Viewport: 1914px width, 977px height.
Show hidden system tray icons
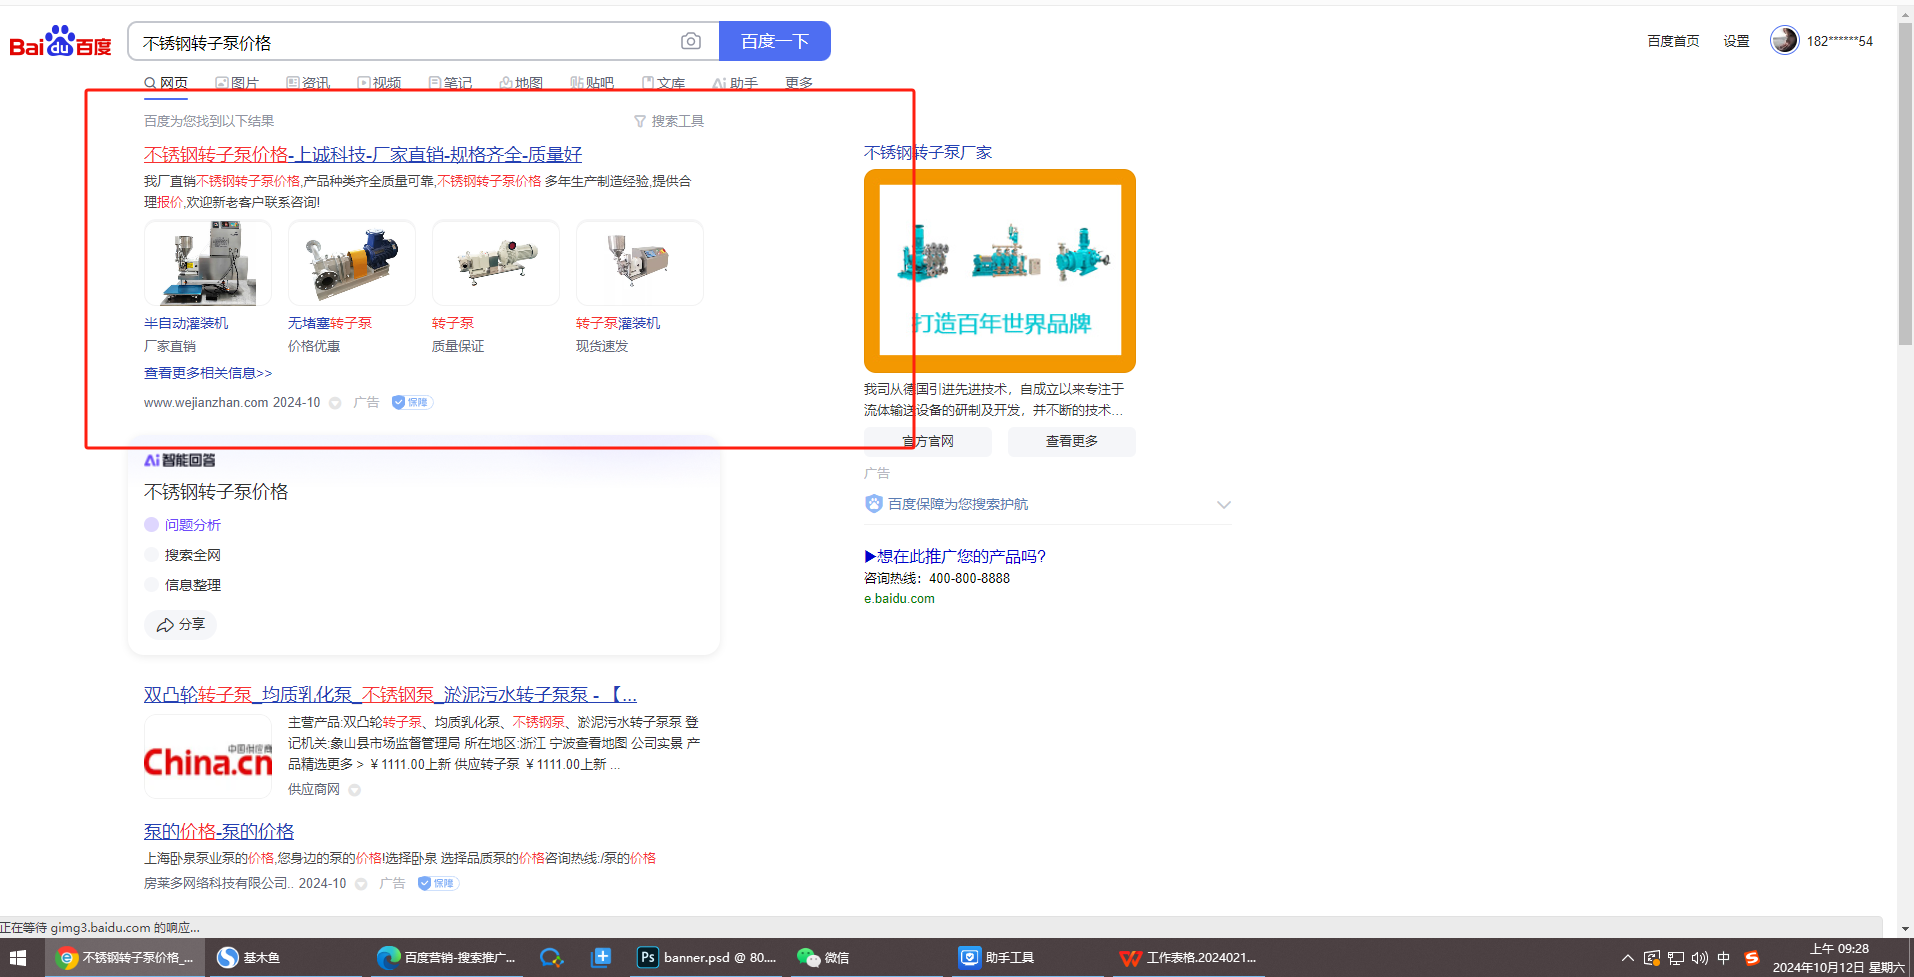coord(1628,958)
